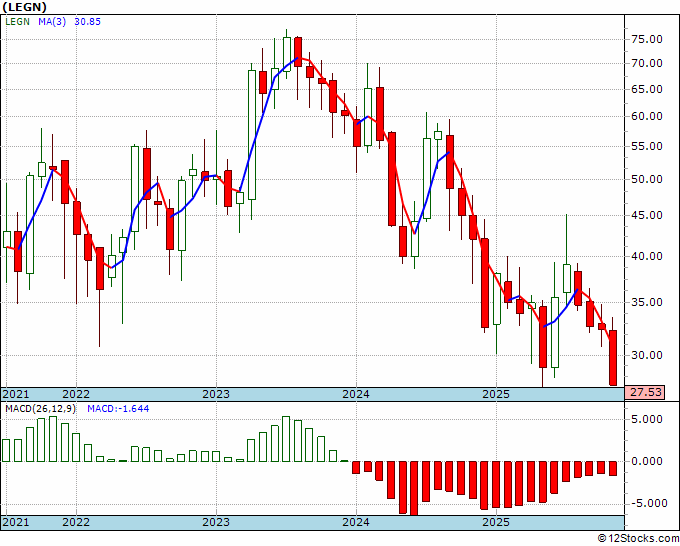Click the 45.00 price axis label
680x546 pixels.
pos(647,215)
